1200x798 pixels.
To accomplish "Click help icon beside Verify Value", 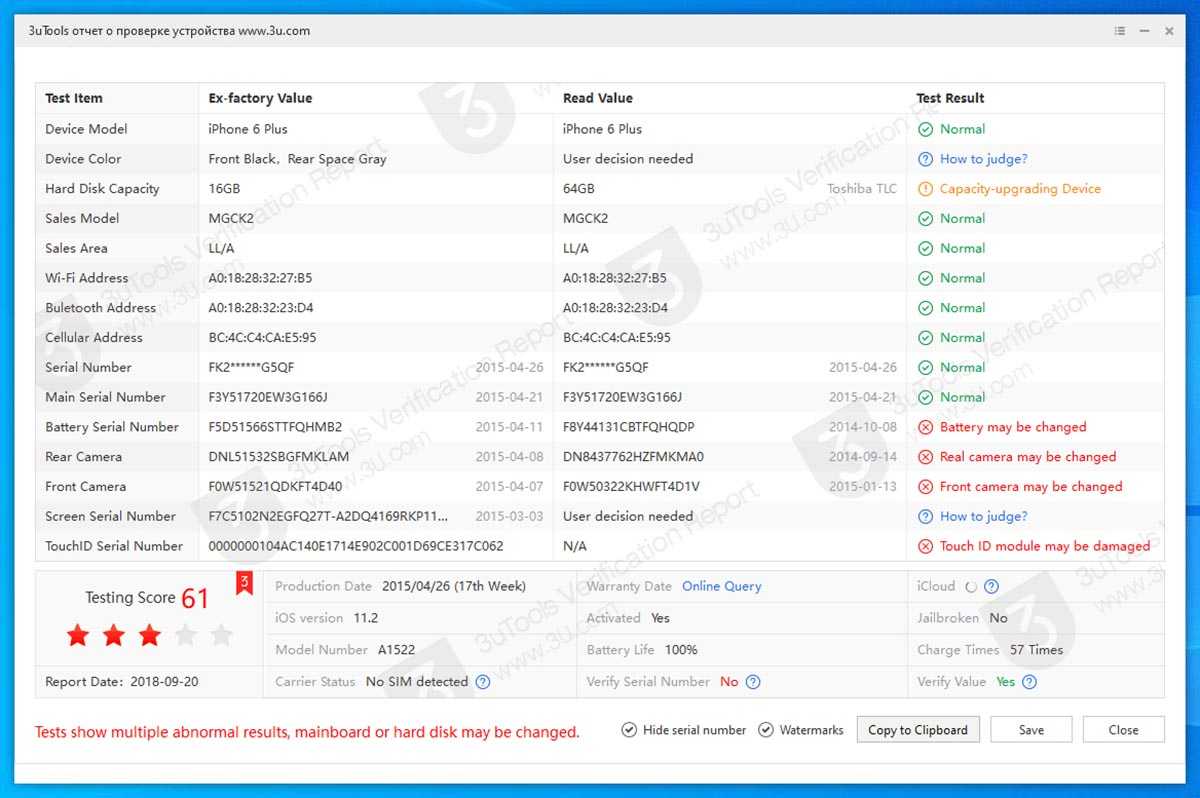I will pos(1029,682).
